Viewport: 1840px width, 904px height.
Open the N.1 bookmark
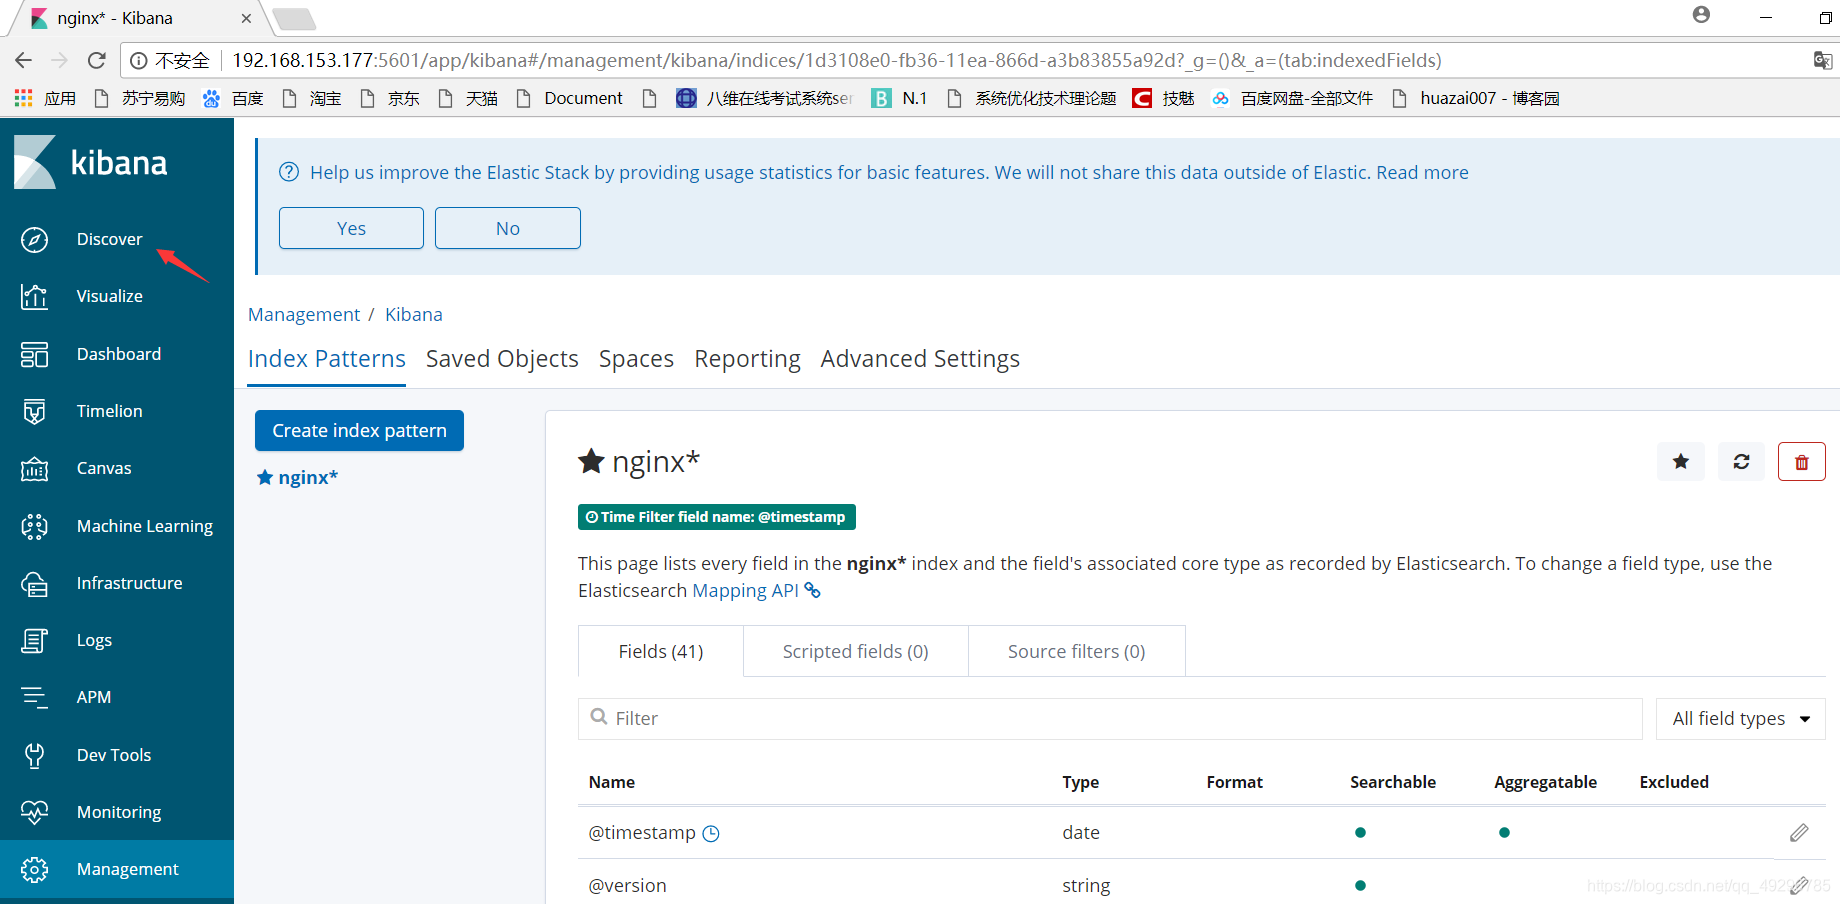(900, 98)
